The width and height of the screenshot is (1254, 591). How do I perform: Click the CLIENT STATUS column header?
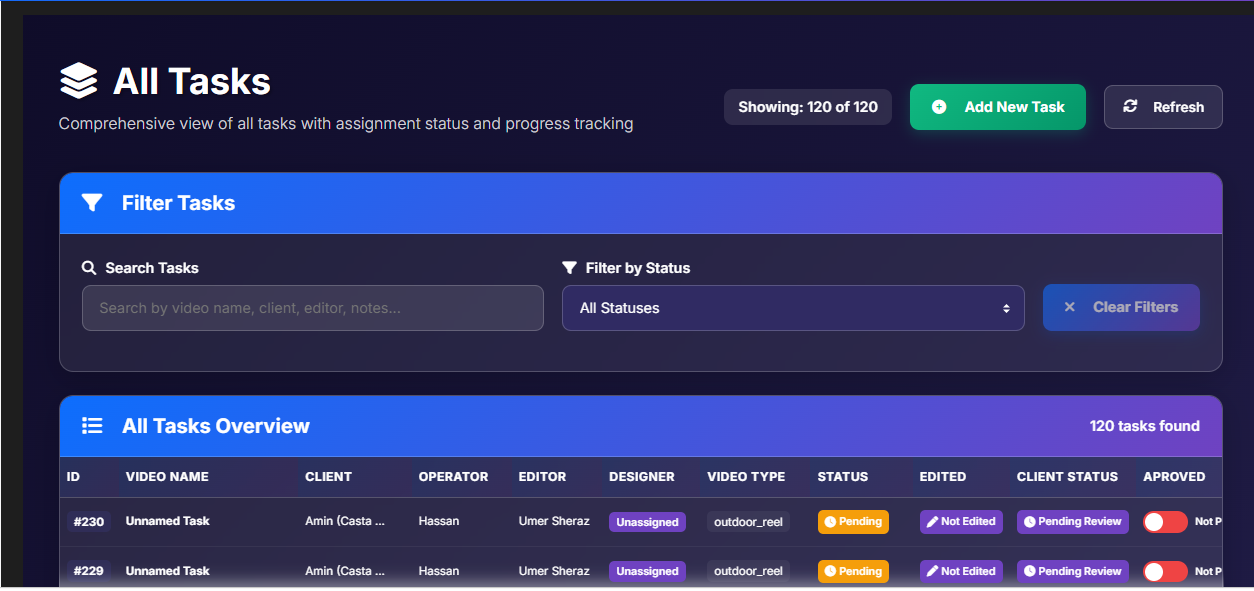pyautogui.click(x=1067, y=477)
